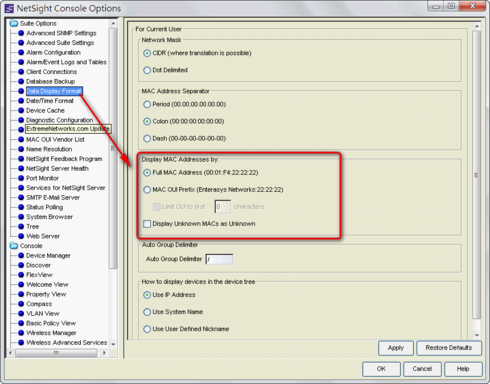Choose Colon MAC address separator
The width and height of the screenshot is (490, 384).
click(147, 122)
